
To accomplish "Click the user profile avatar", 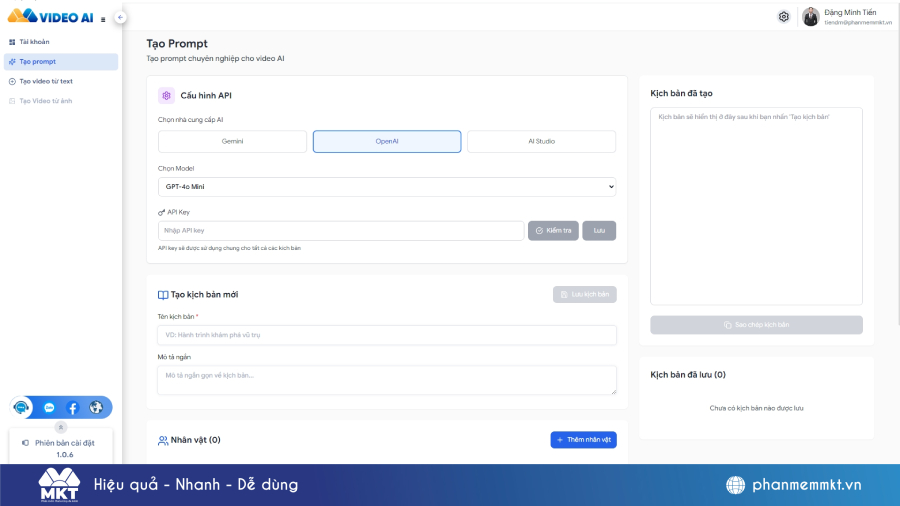I will (810, 17).
